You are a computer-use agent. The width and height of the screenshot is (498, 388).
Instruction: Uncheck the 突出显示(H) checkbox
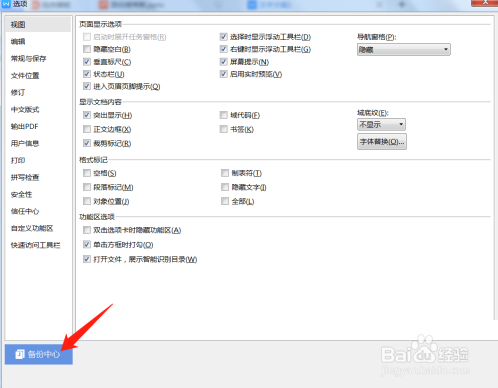pyautogui.click(x=87, y=115)
